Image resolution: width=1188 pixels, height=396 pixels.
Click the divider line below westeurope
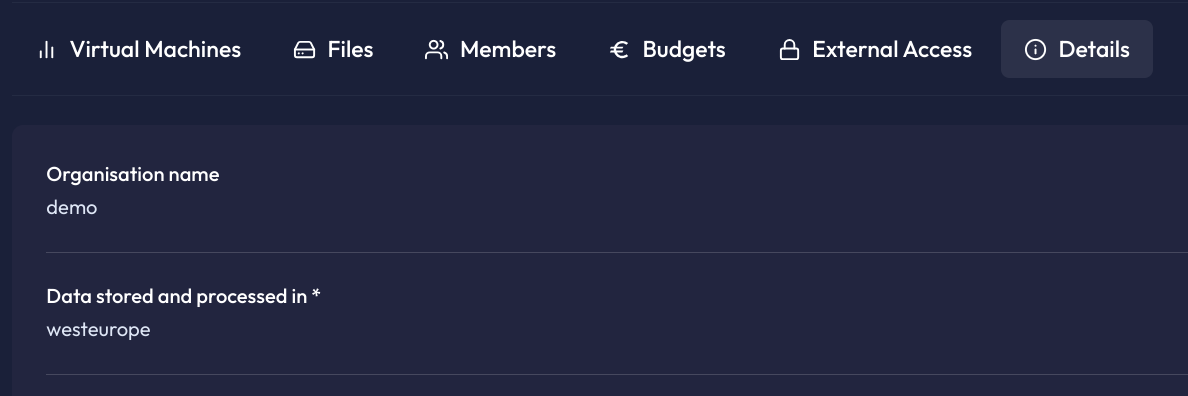tap(617, 374)
